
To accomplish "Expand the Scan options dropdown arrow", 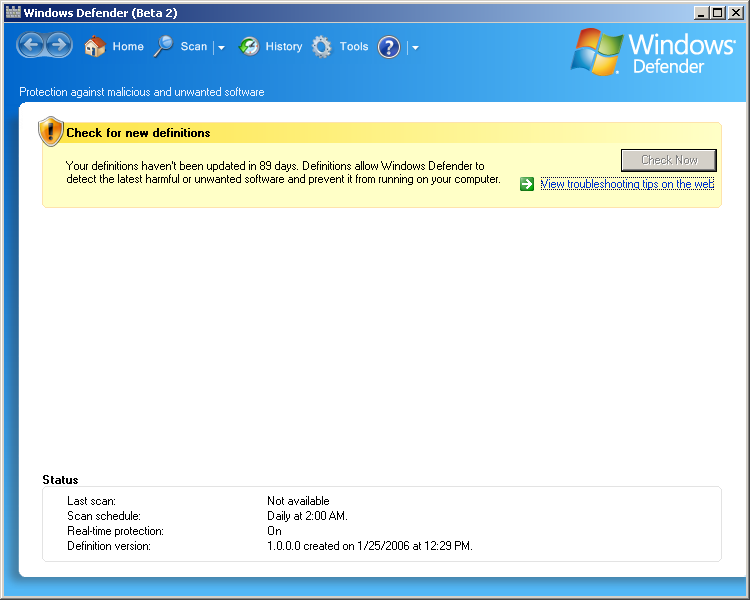I will 221,47.
